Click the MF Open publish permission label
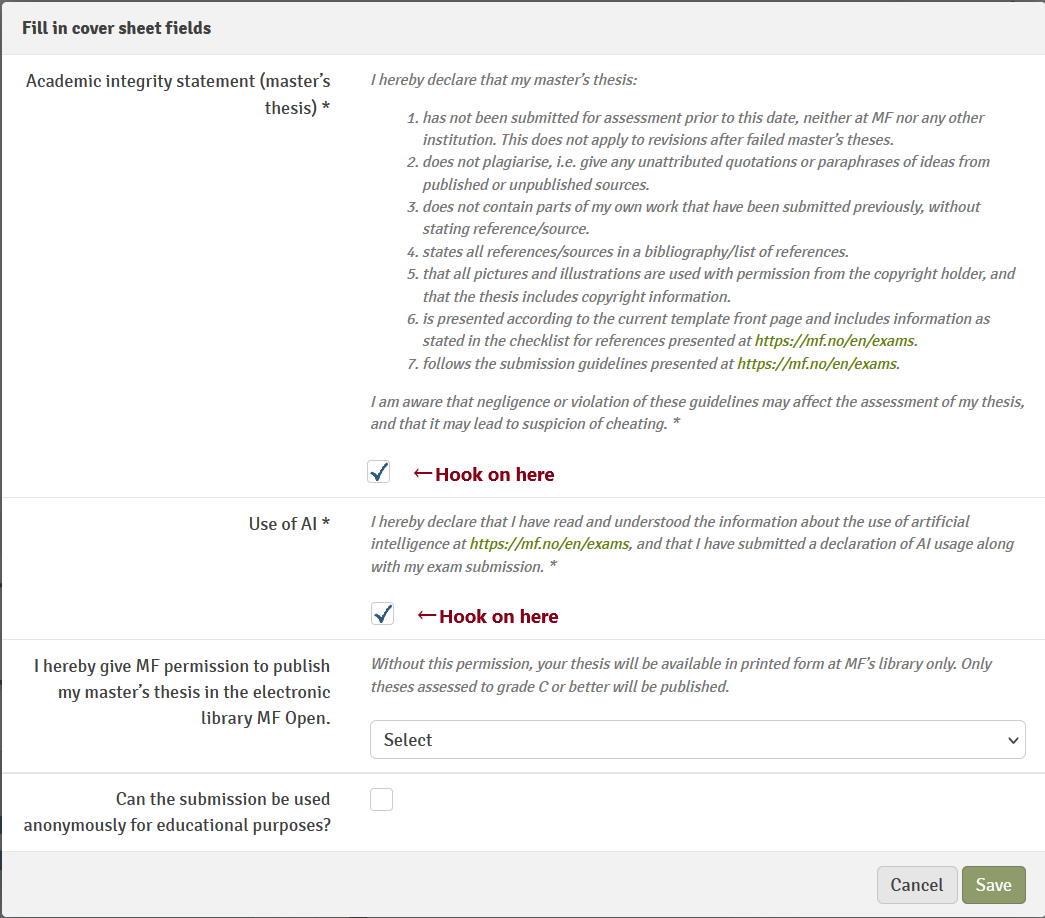 pyautogui.click(x=182, y=692)
